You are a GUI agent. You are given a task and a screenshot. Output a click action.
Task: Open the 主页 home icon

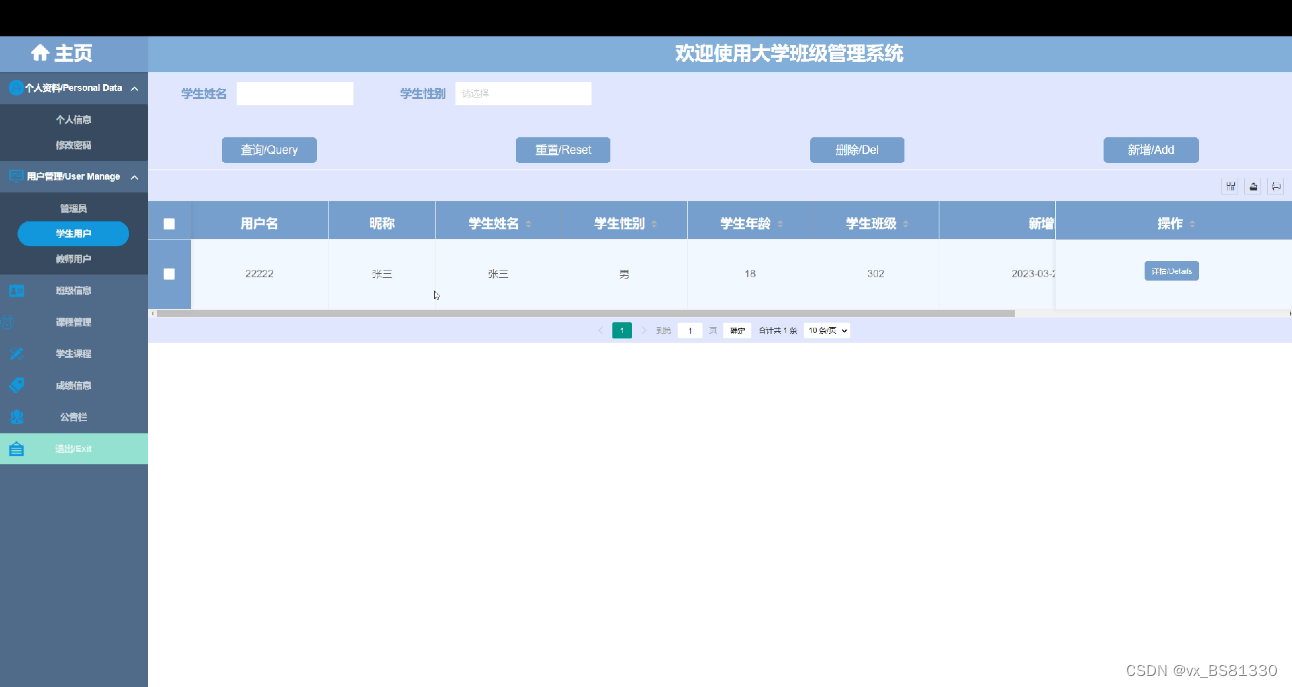point(40,53)
